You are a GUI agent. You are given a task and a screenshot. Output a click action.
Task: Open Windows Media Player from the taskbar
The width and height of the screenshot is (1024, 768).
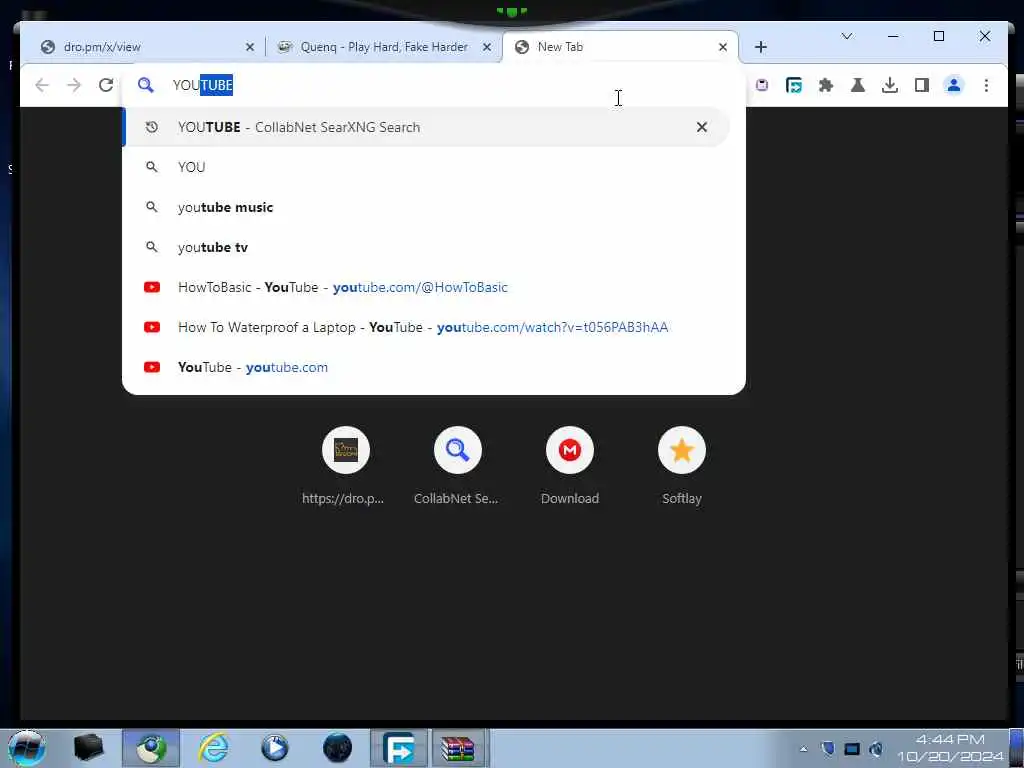(x=275, y=748)
